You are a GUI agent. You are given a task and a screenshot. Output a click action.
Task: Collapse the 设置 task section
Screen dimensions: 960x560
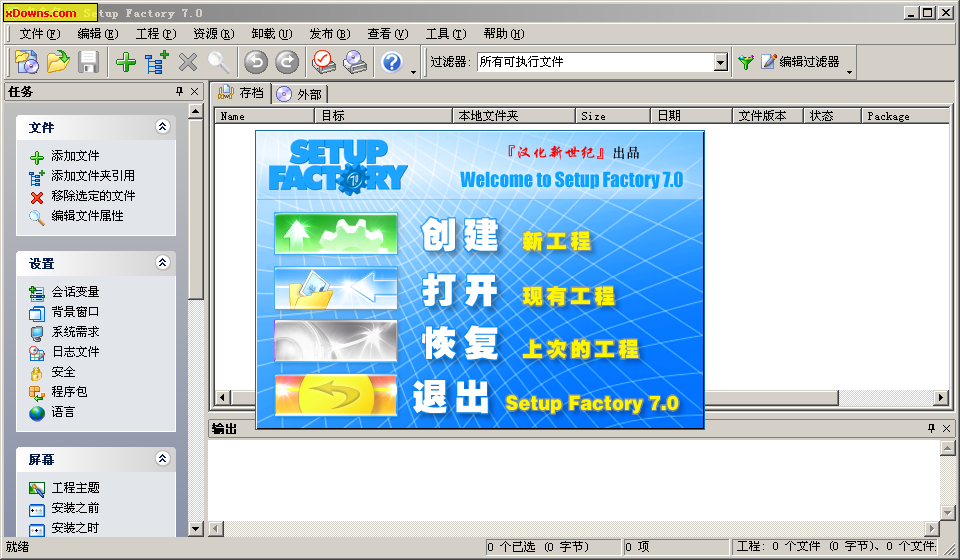pos(162,263)
